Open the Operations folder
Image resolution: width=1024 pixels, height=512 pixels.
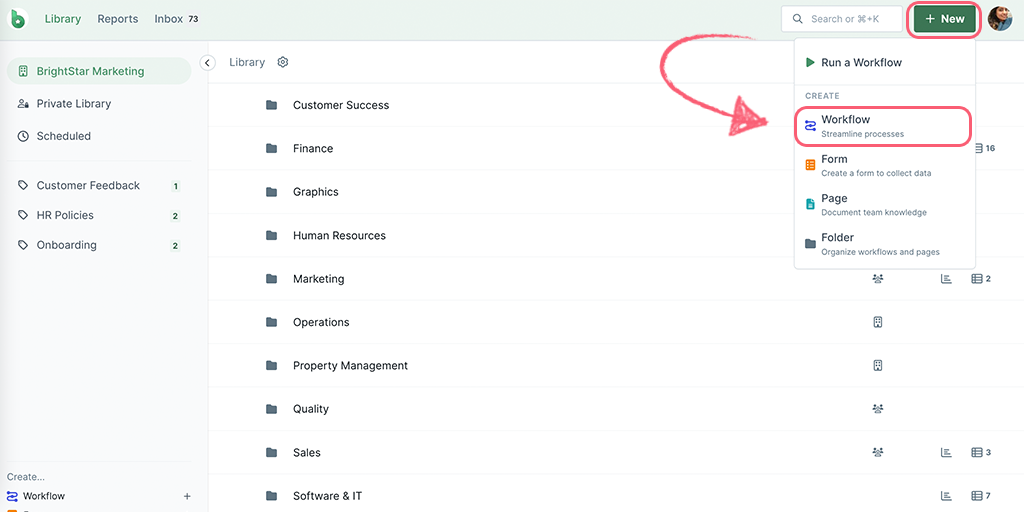[321, 322]
